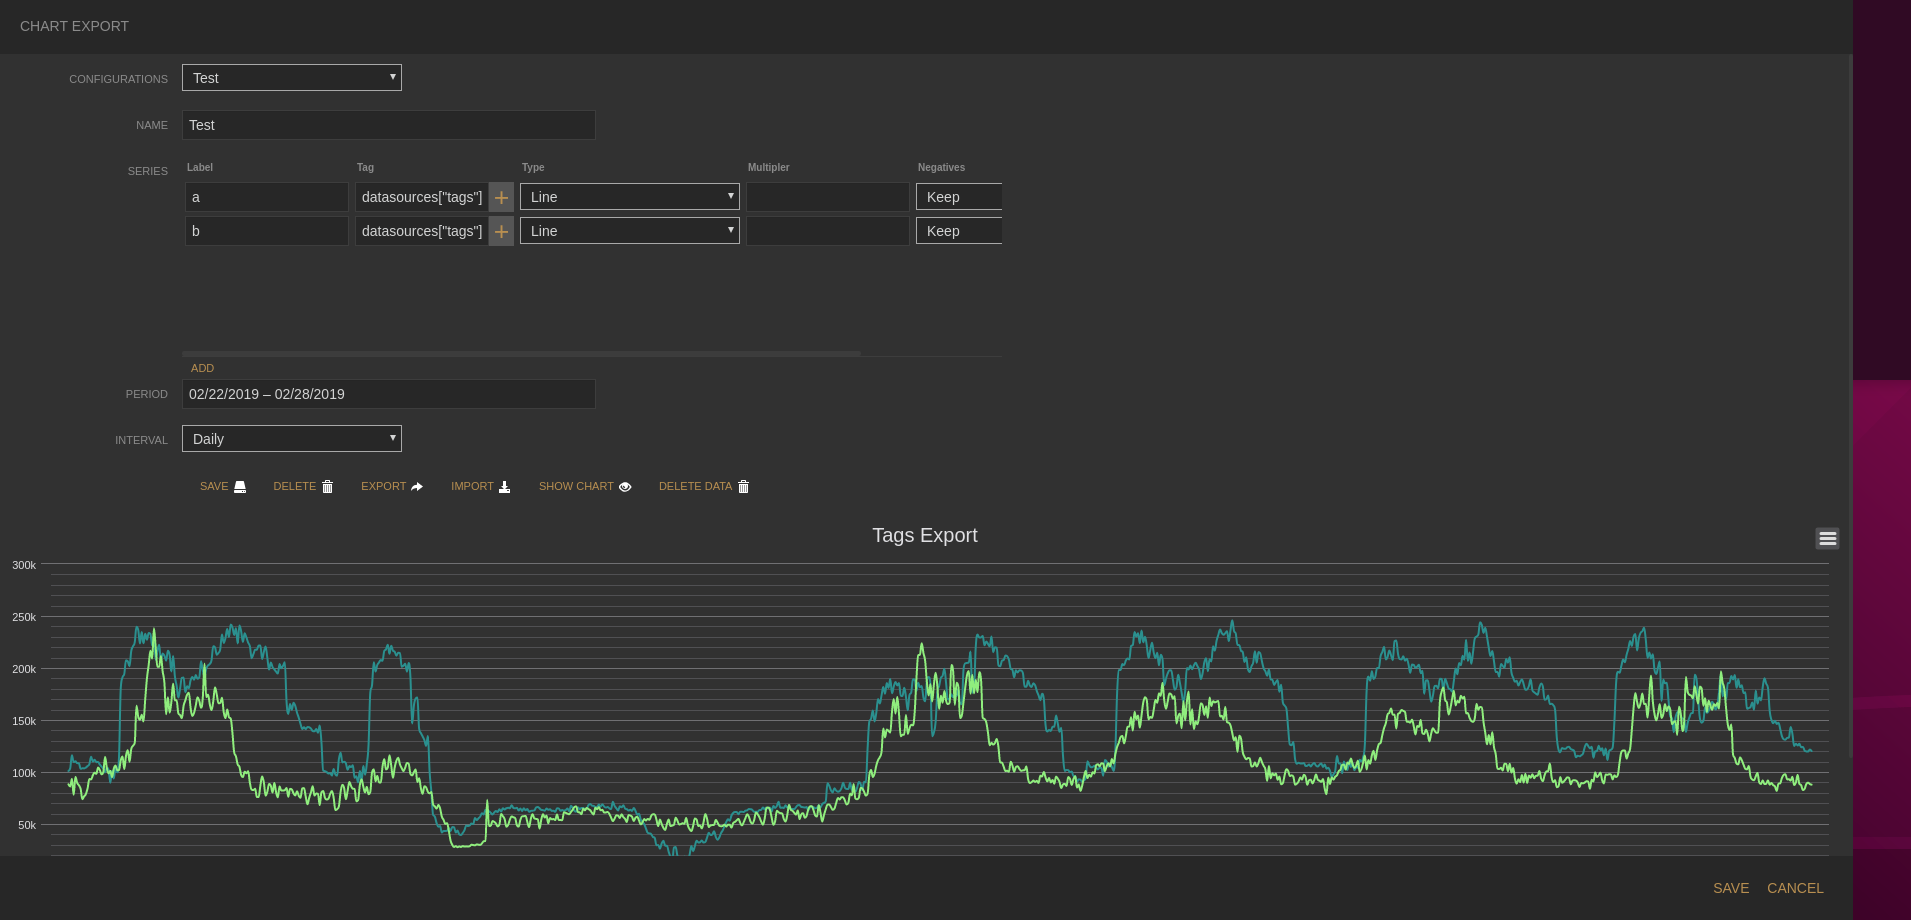Click the Period date range field
The width and height of the screenshot is (1911, 920).
[388, 394]
